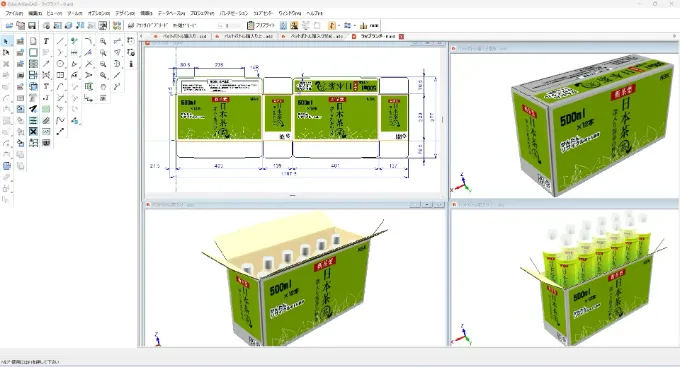Switch to the first document tab
This screenshot has height=367, width=680.
(181, 36)
